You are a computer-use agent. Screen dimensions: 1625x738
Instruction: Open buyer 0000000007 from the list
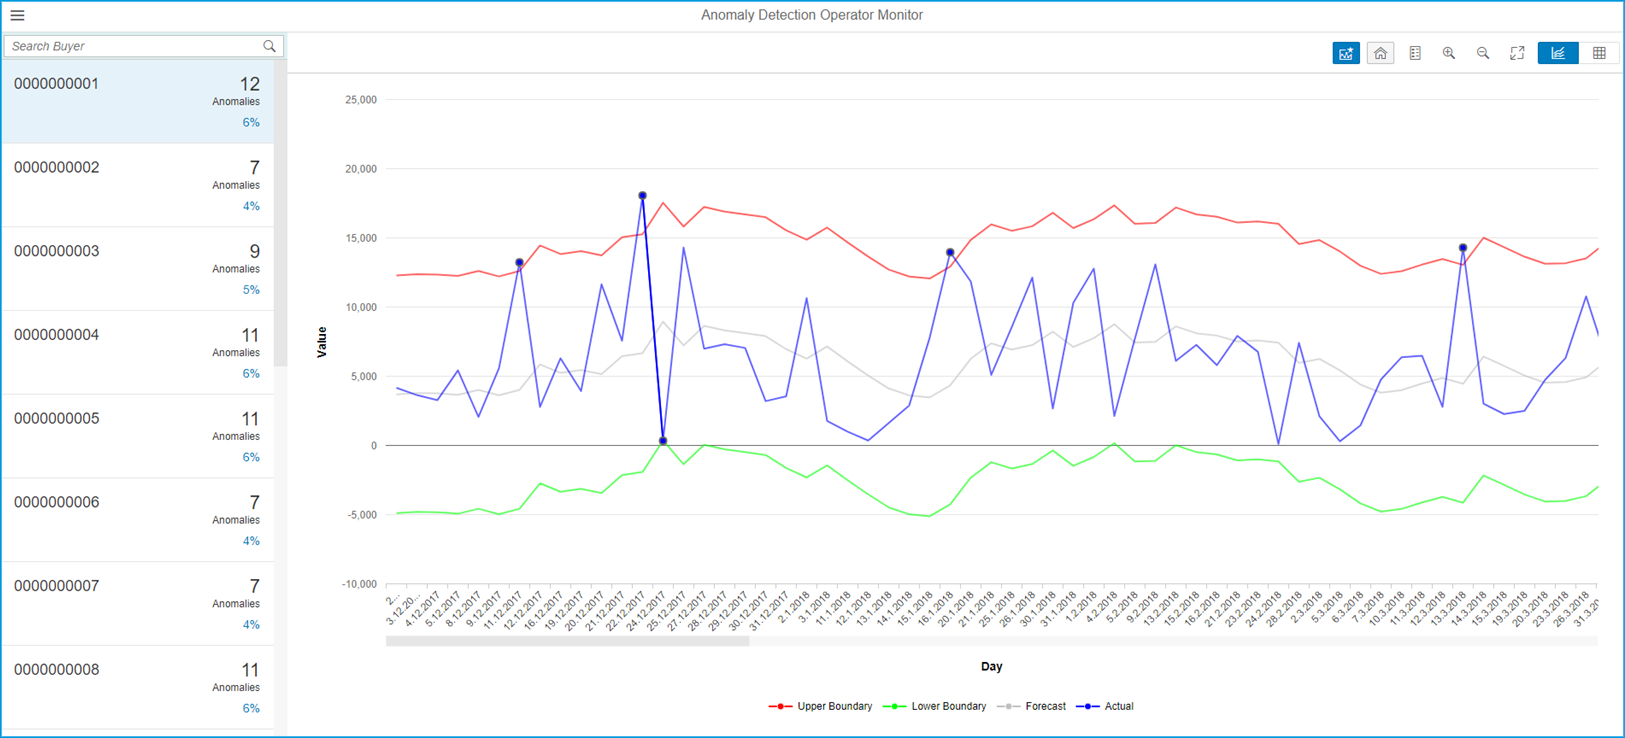click(x=137, y=603)
